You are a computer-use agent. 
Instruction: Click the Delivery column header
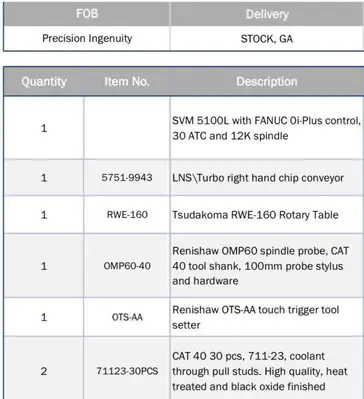point(267,14)
